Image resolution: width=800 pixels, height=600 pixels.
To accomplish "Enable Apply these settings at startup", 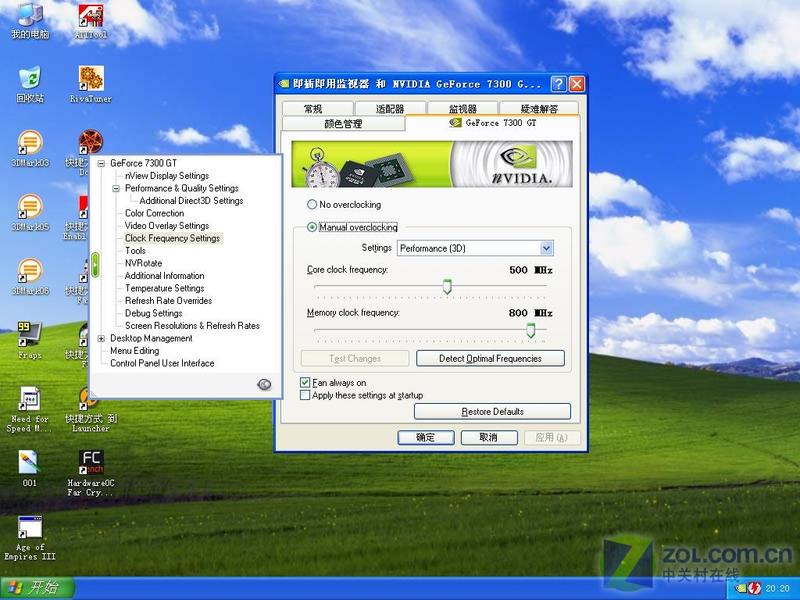I will click(x=305, y=395).
